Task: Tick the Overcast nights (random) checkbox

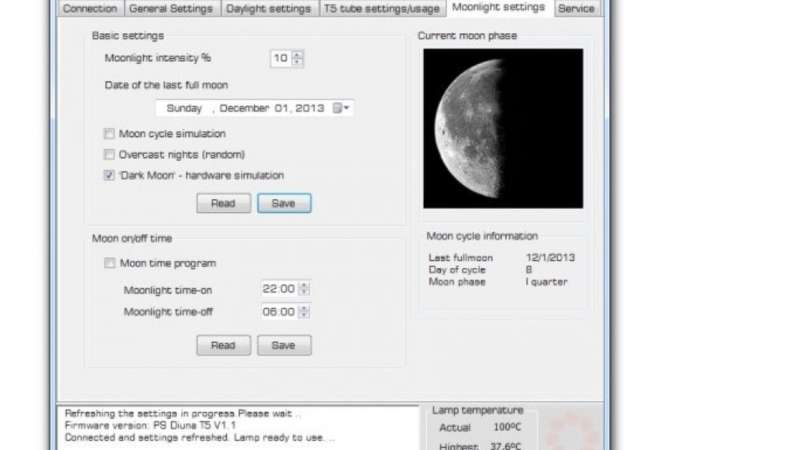Action: click(109, 155)
